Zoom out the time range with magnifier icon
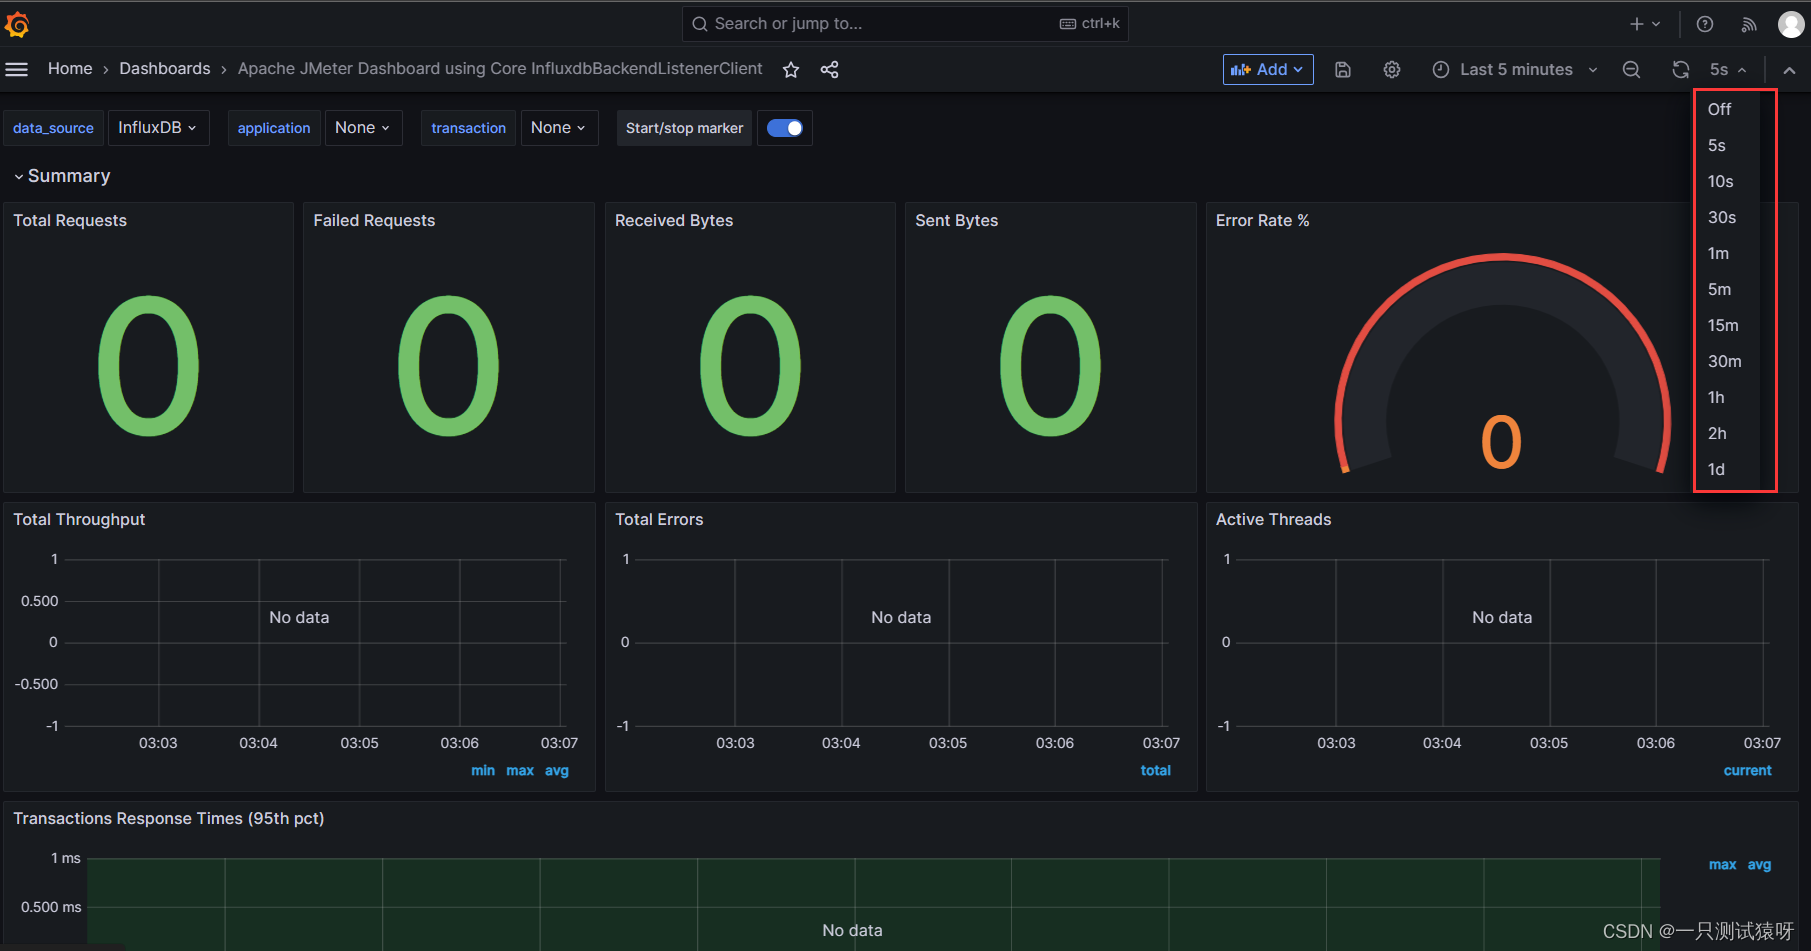This screenshot has height=951, width=1811. coord(1631,69)
